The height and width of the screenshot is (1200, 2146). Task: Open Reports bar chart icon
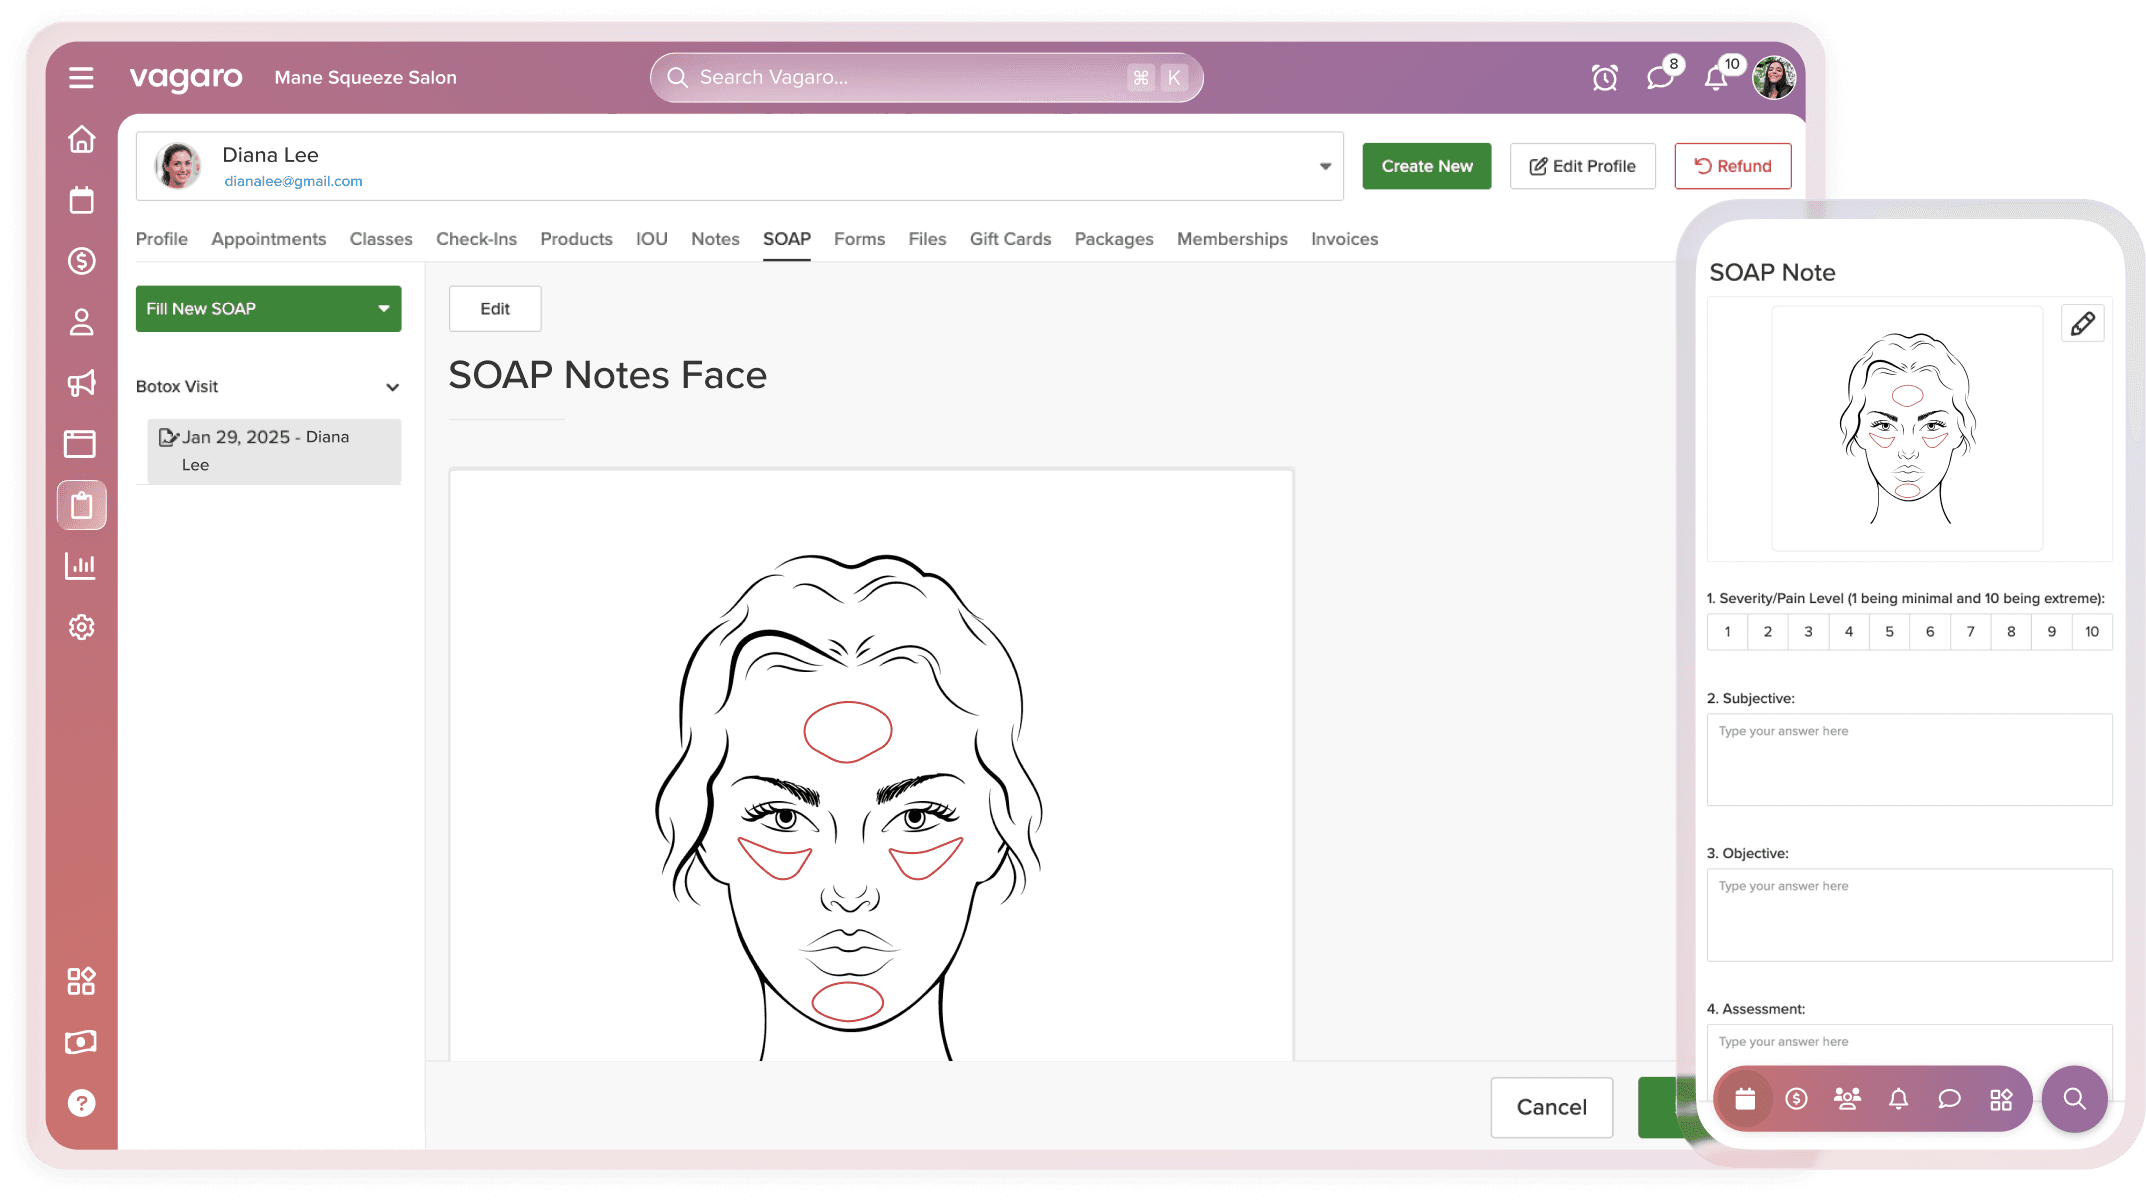tap(81, 566)
